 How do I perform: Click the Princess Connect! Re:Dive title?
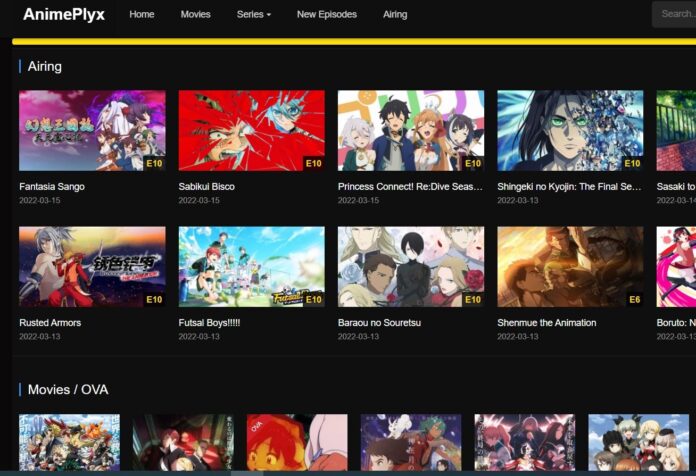pos(410,186)
